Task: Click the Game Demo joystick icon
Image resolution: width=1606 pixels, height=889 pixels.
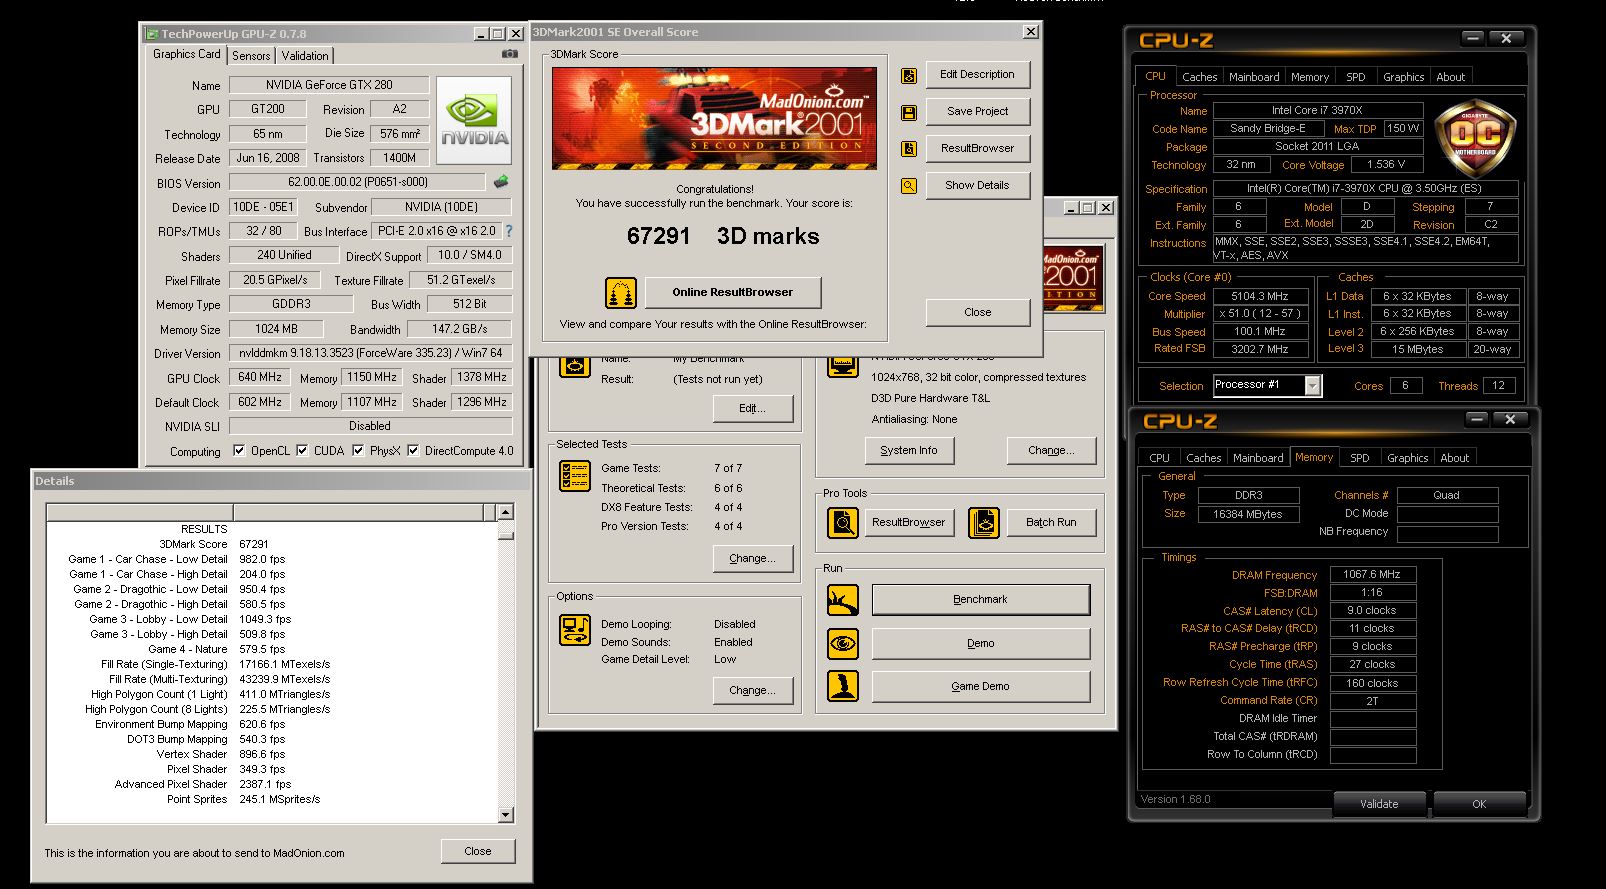Action: (x=843, y=686)
